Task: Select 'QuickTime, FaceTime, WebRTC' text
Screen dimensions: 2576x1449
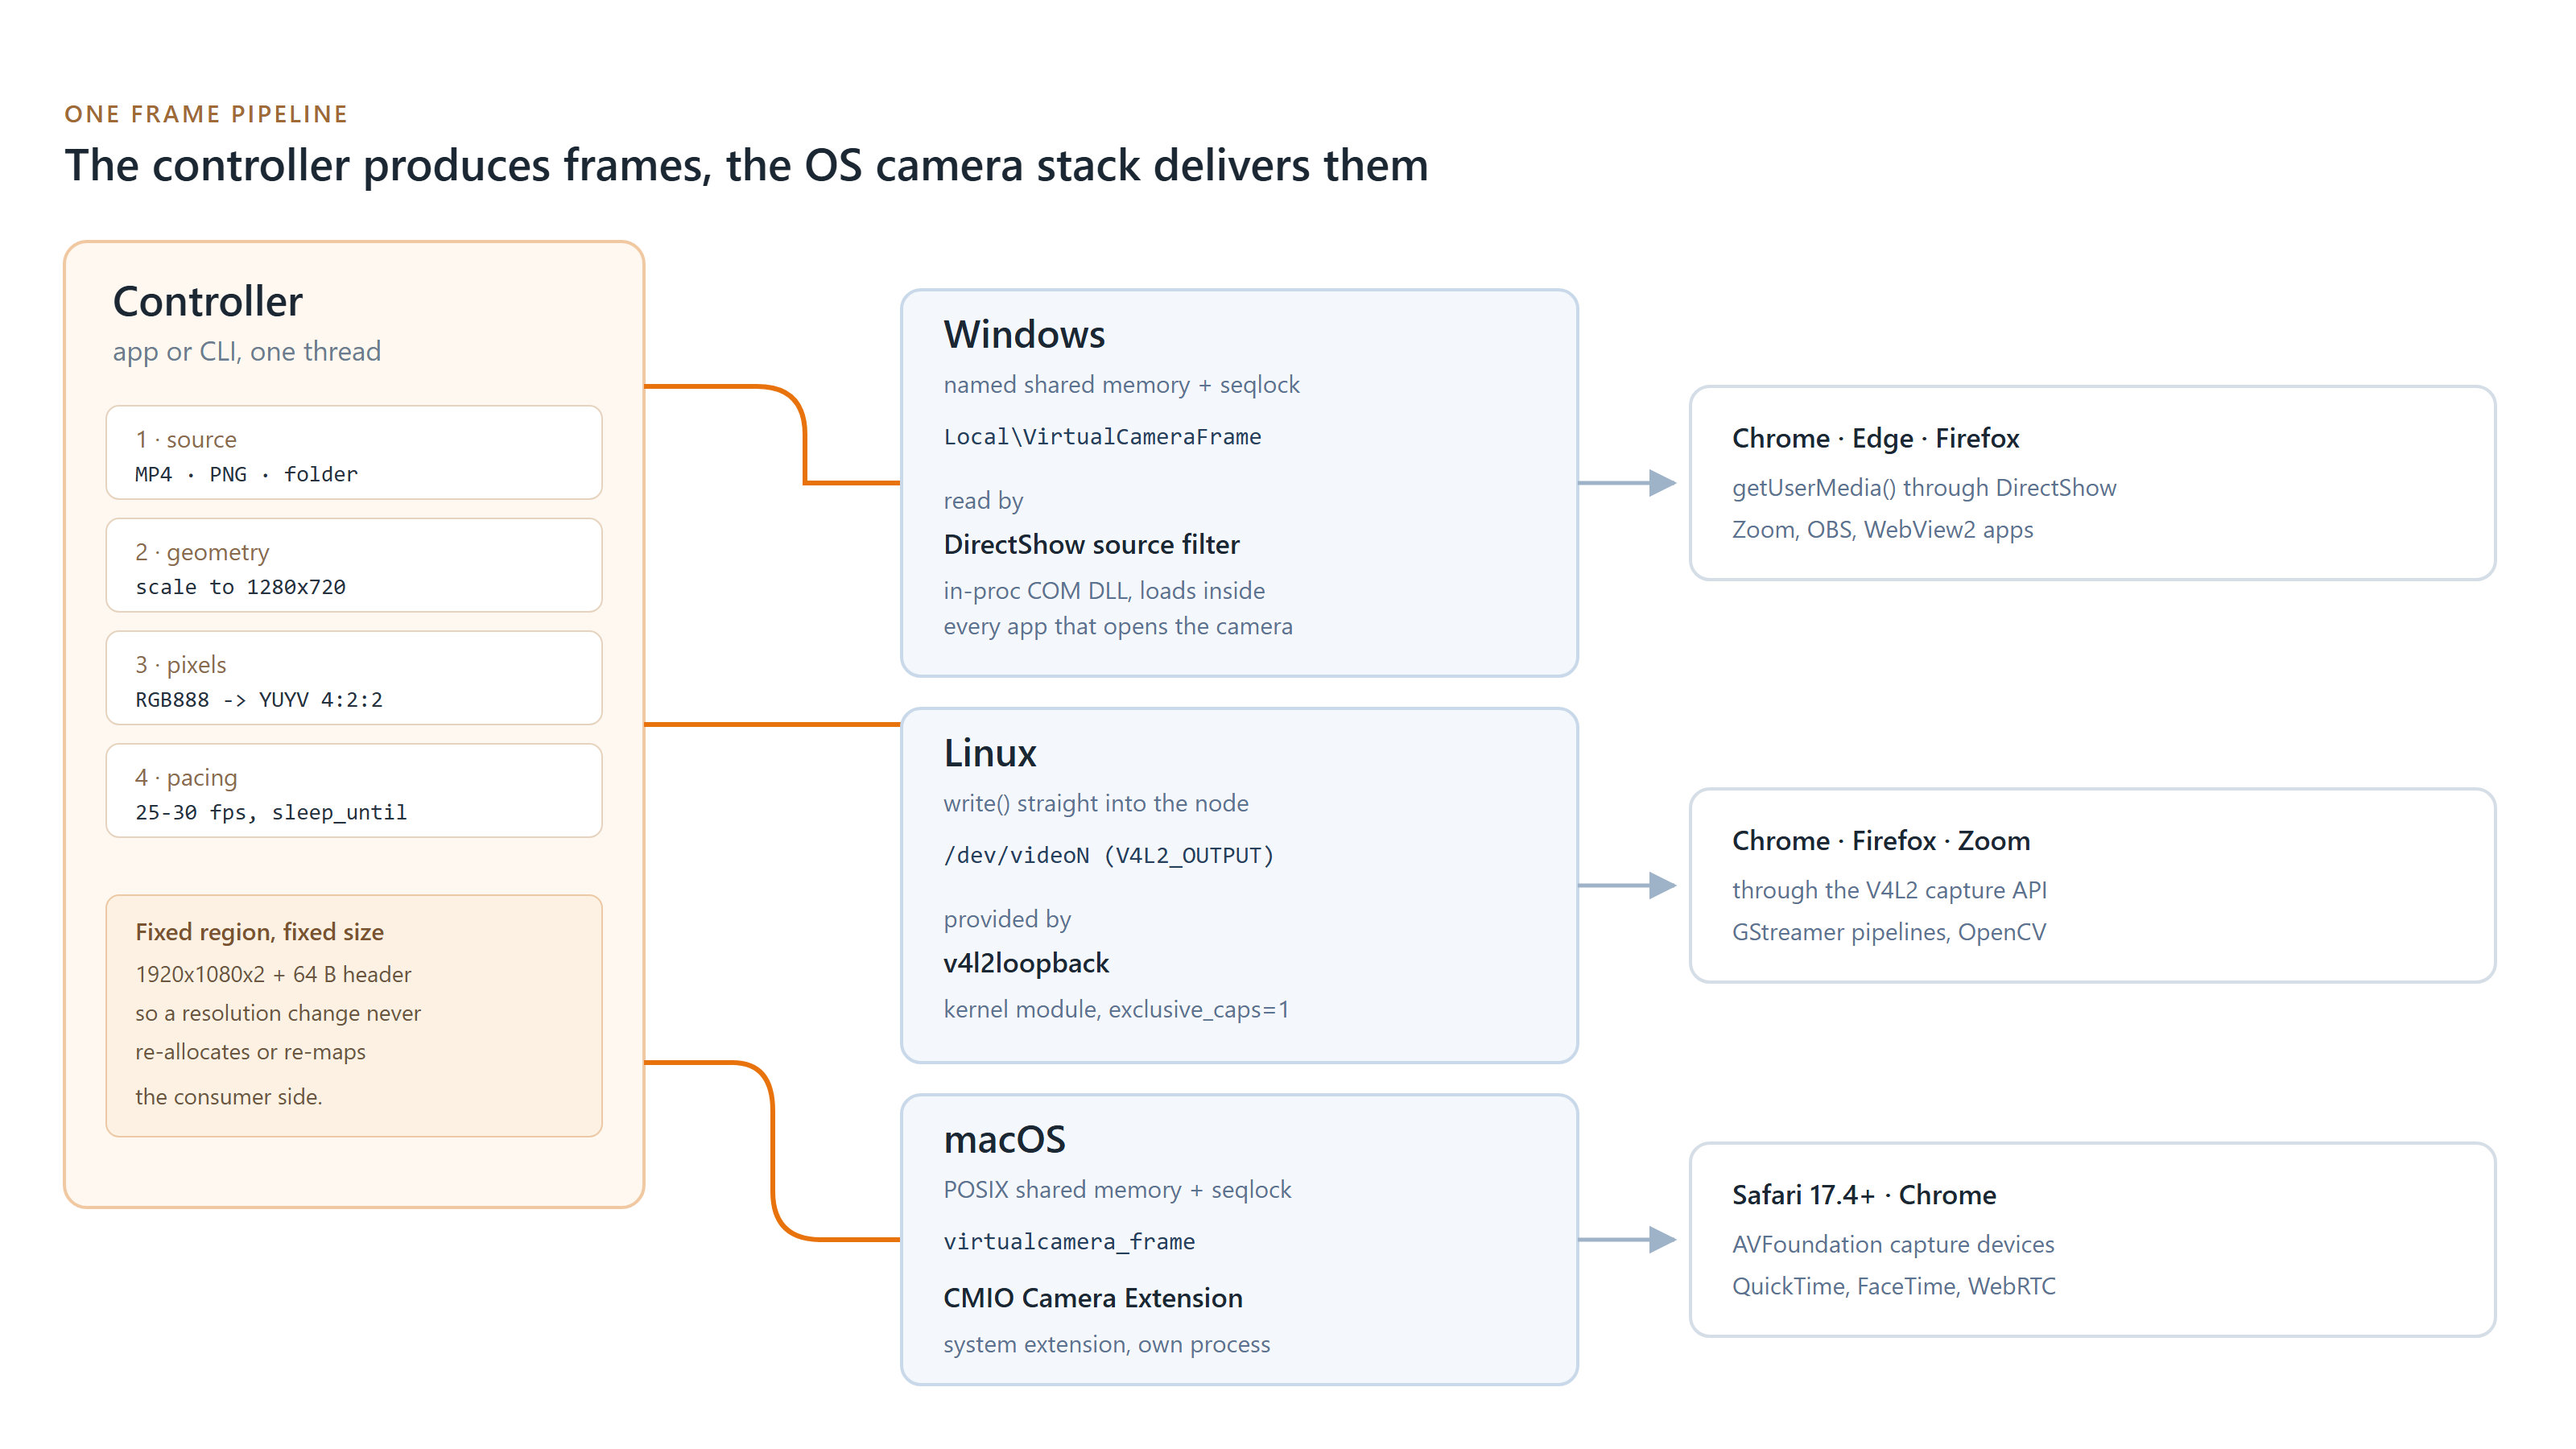Action: (x=1893, y=1287)
